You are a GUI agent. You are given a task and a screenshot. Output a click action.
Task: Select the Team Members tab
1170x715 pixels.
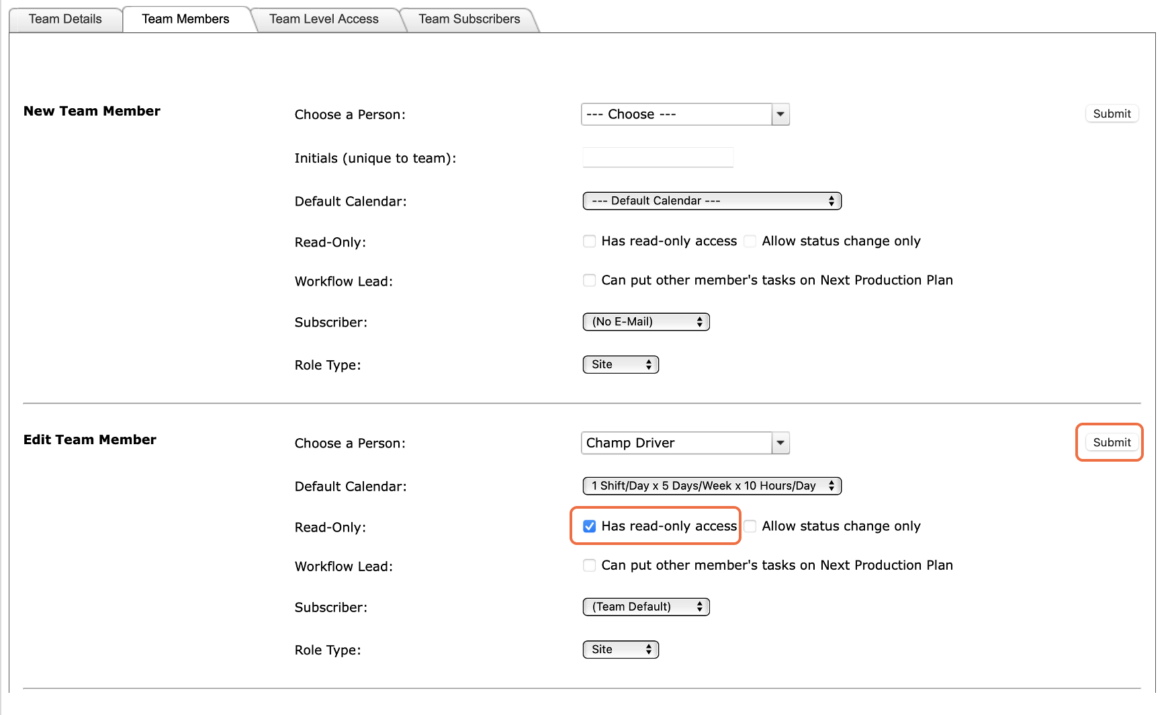(x=186, y=19)
